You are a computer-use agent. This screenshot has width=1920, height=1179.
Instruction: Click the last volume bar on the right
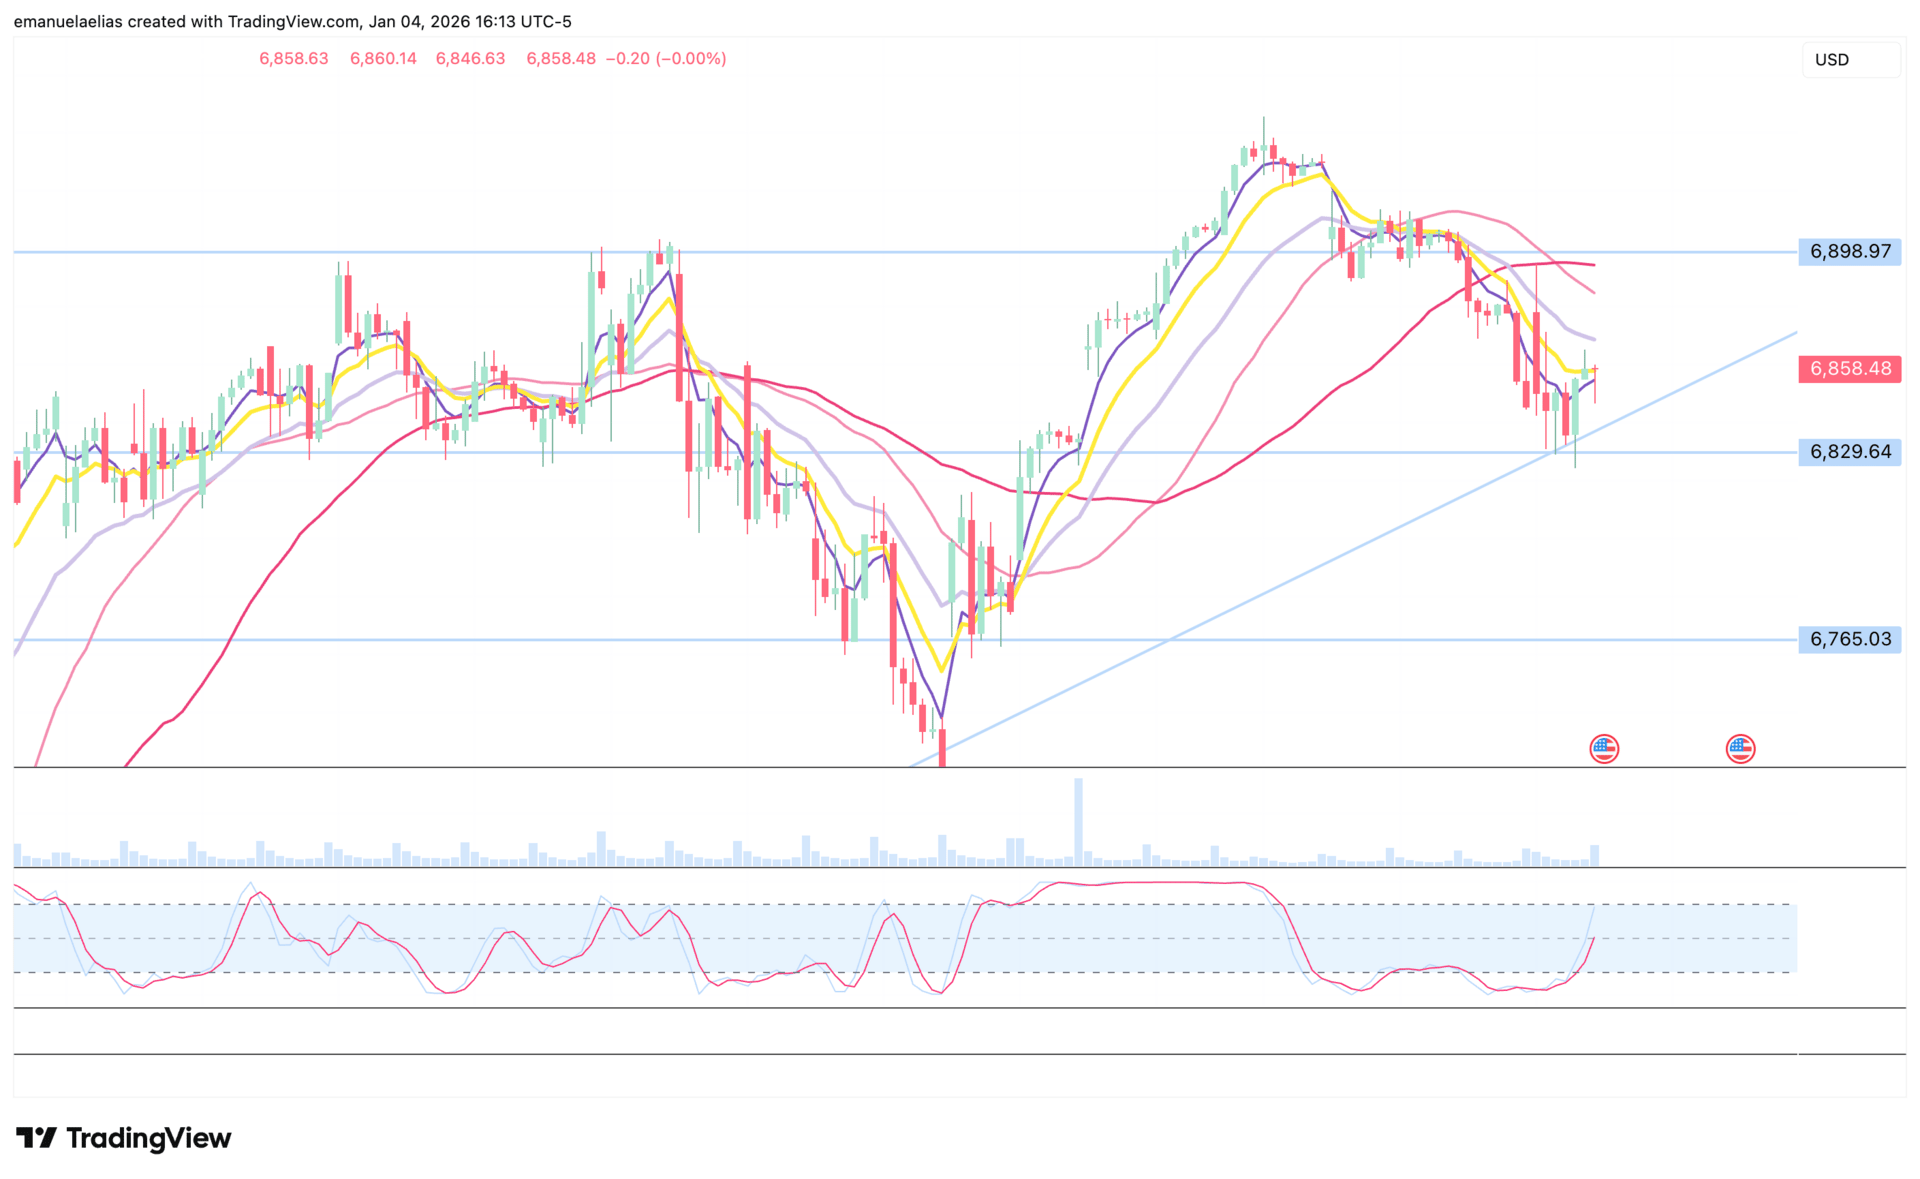pyautogui.click(x=1594, y=856)
